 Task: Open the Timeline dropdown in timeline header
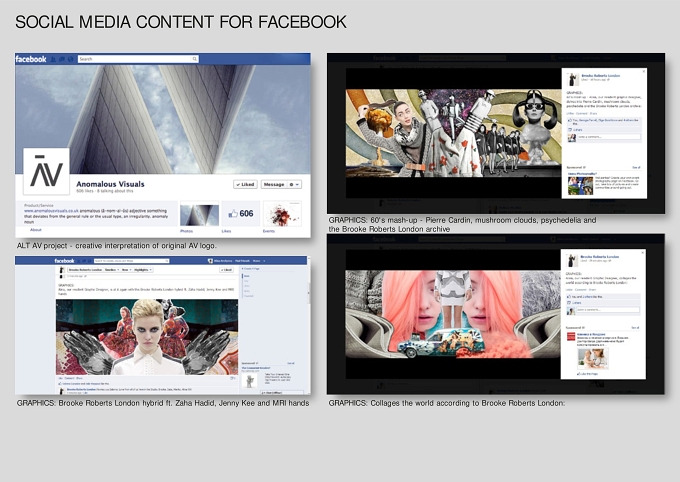tap(111, 270)
